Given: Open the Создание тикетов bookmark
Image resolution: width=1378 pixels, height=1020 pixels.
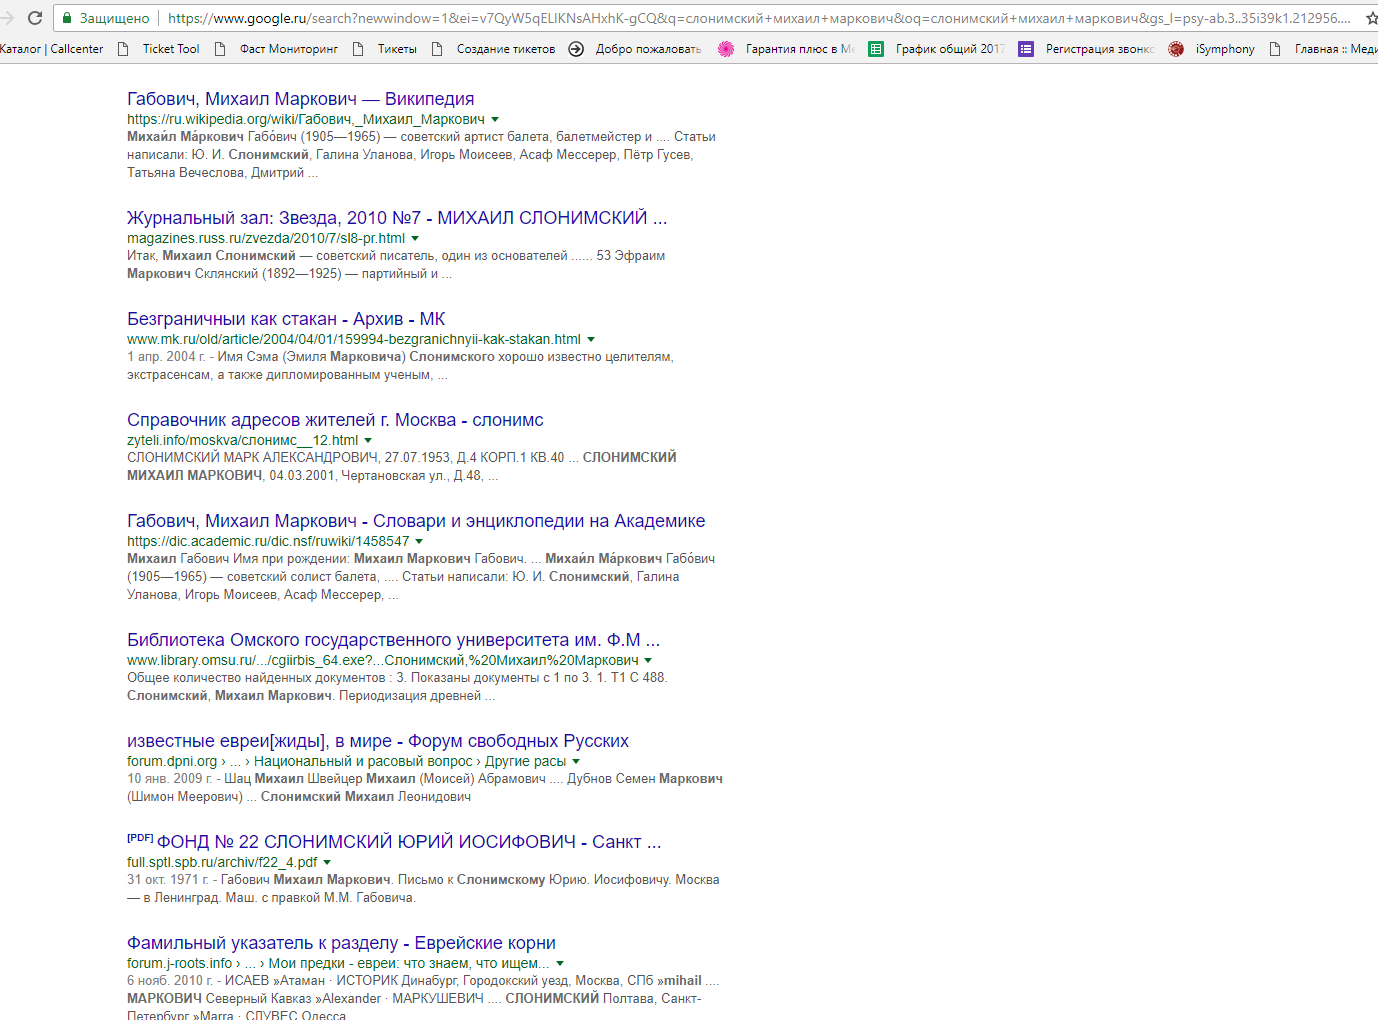Looking at the screenshot, I should point(493,49).
